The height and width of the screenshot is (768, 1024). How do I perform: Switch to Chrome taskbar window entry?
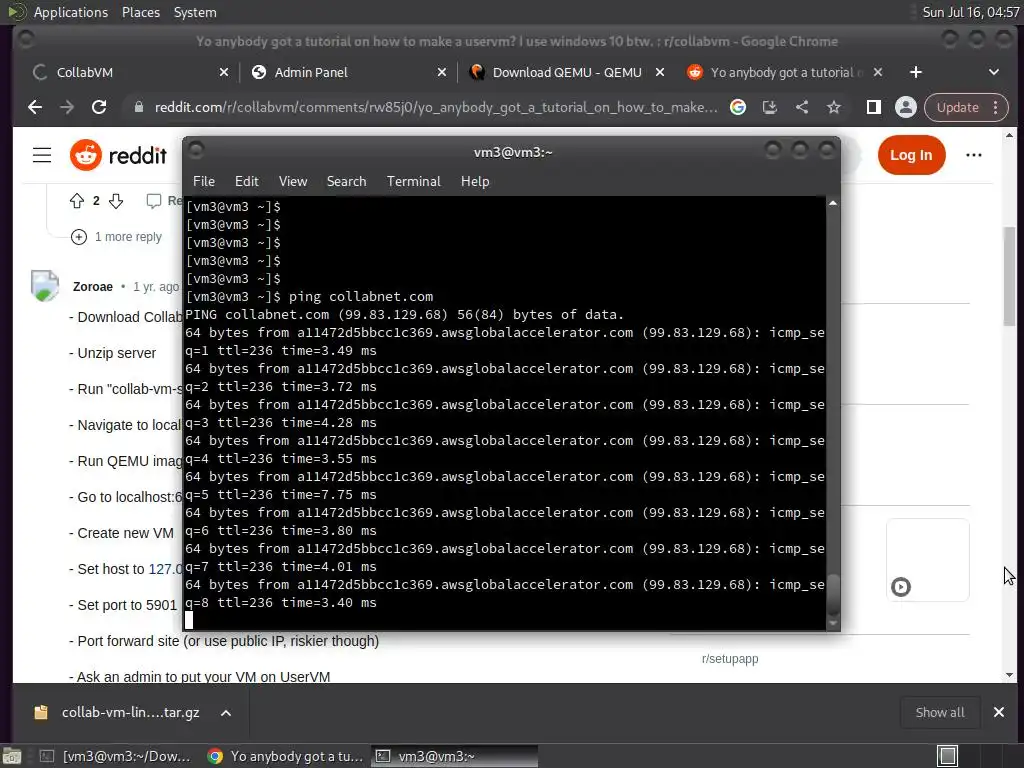286,756
